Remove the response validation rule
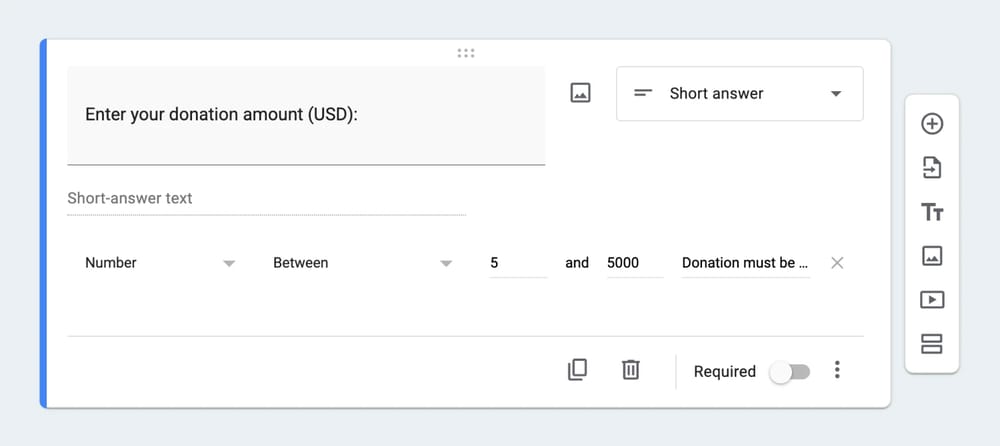Image resolution: width=1000 pixels, height=446 pixels. point(838,263)
